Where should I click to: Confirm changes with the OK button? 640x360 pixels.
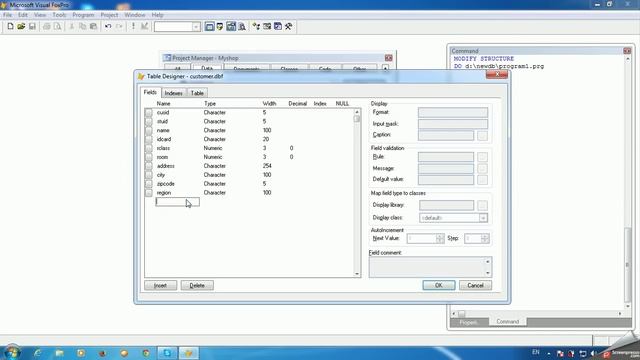point(439,285)
